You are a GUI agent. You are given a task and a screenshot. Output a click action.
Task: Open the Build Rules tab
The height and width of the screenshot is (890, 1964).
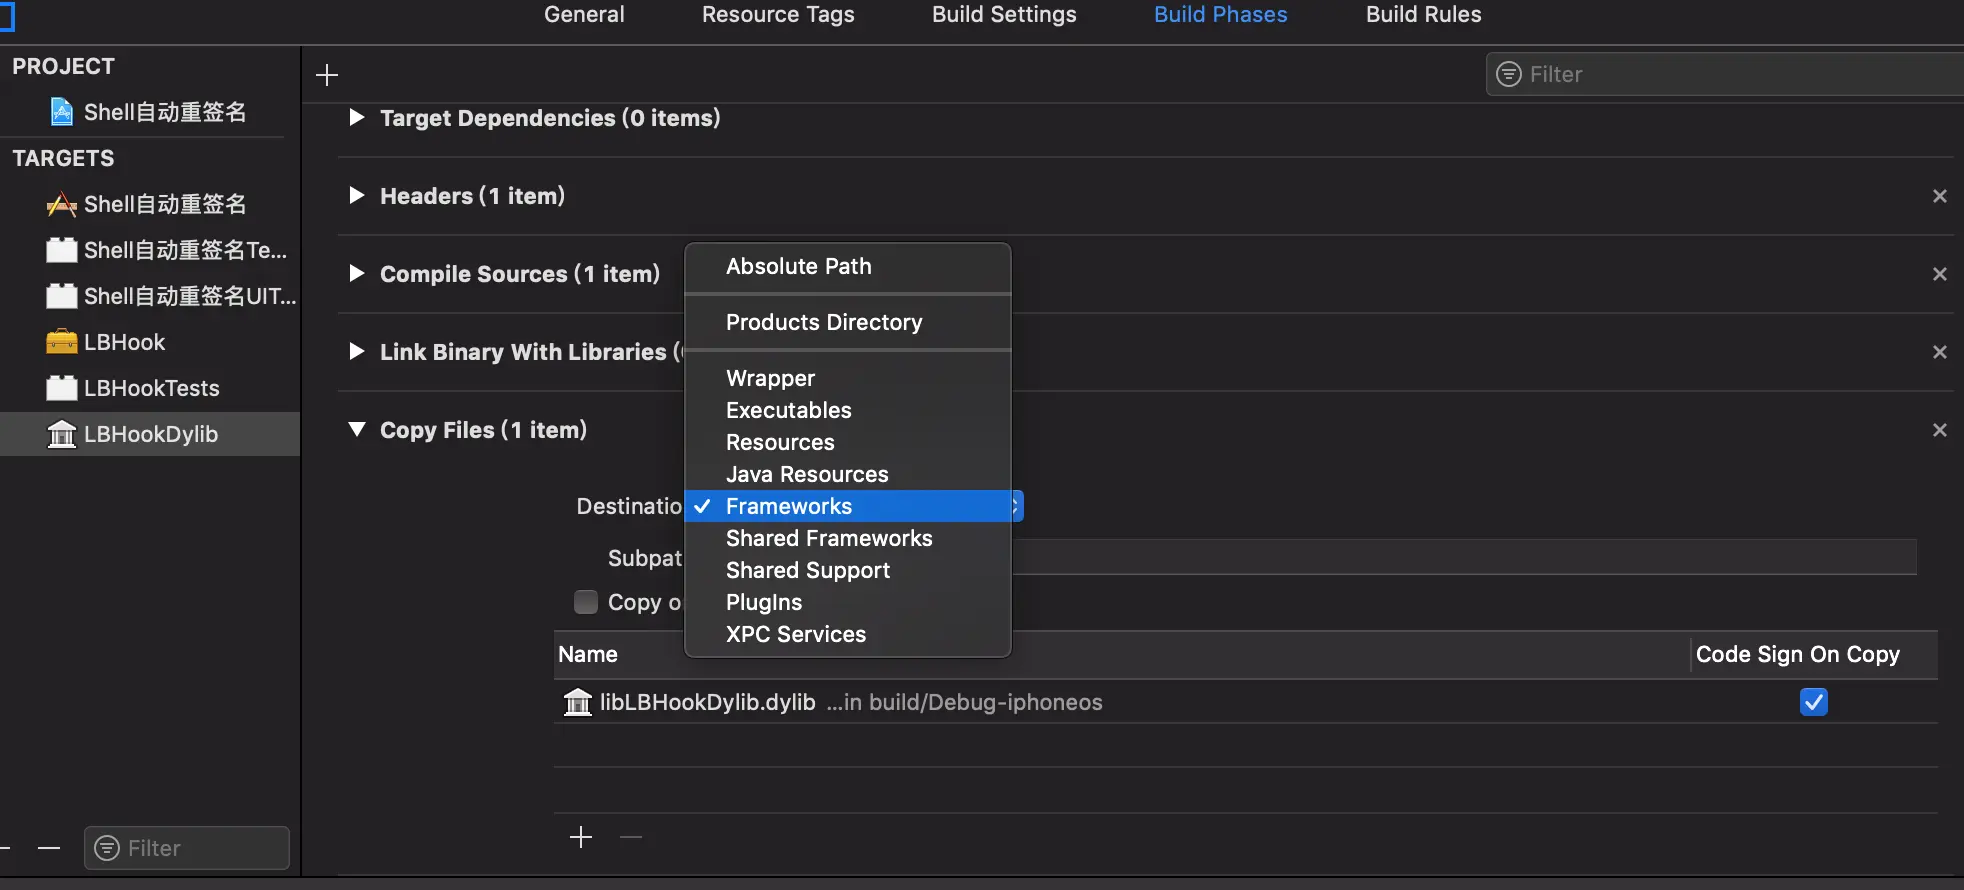tap(1423, 15)
